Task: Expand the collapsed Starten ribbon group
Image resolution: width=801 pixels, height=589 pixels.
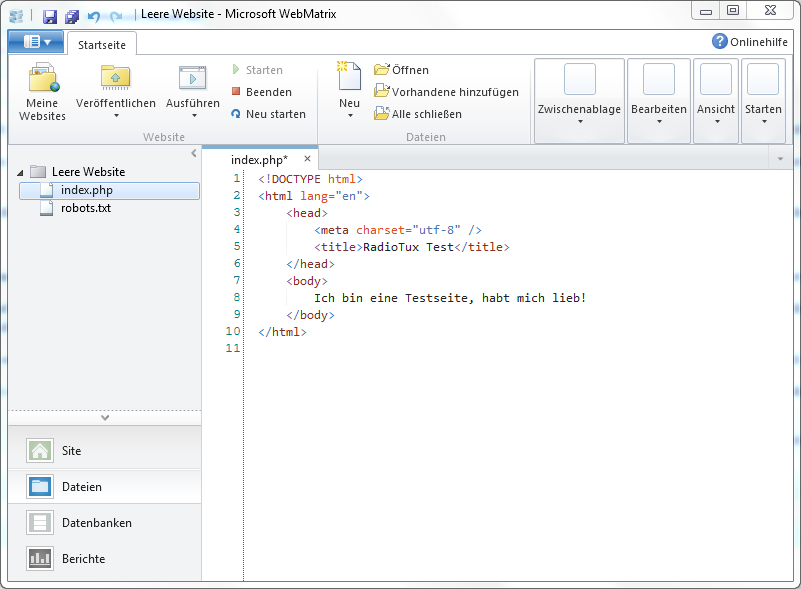Action: (x=763, y=101)
